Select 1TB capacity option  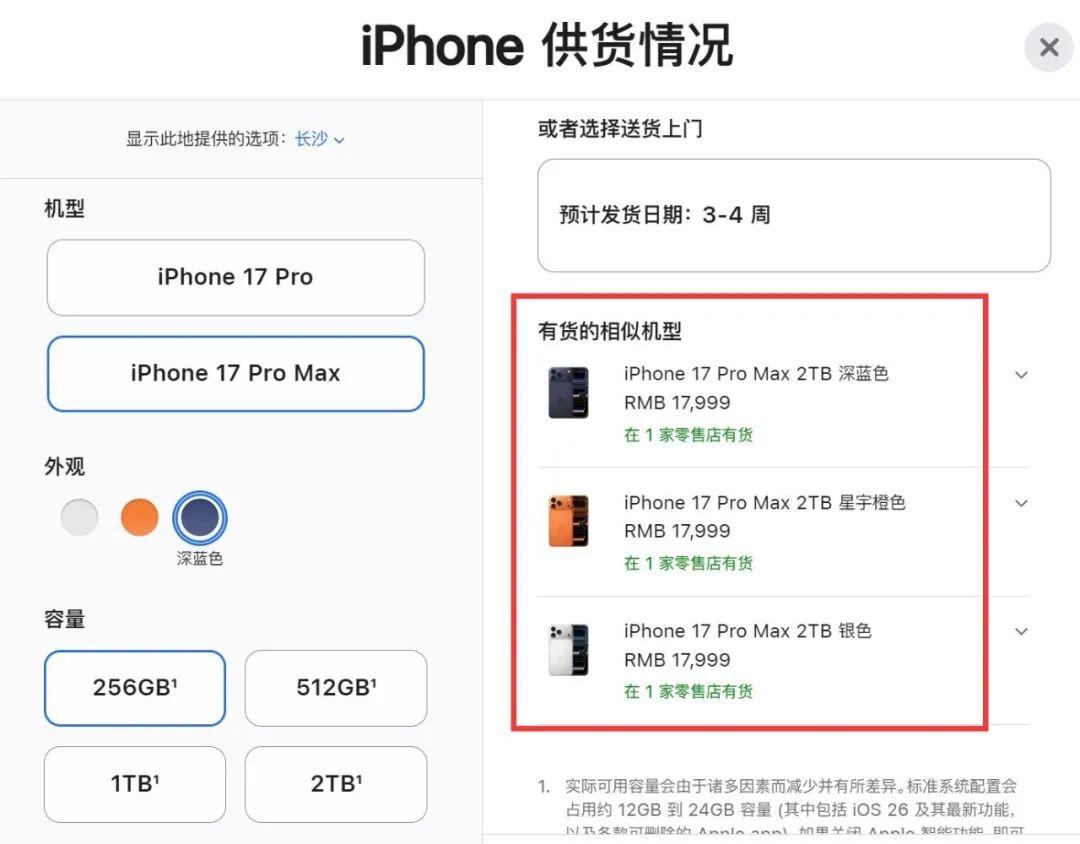point(135,784)
